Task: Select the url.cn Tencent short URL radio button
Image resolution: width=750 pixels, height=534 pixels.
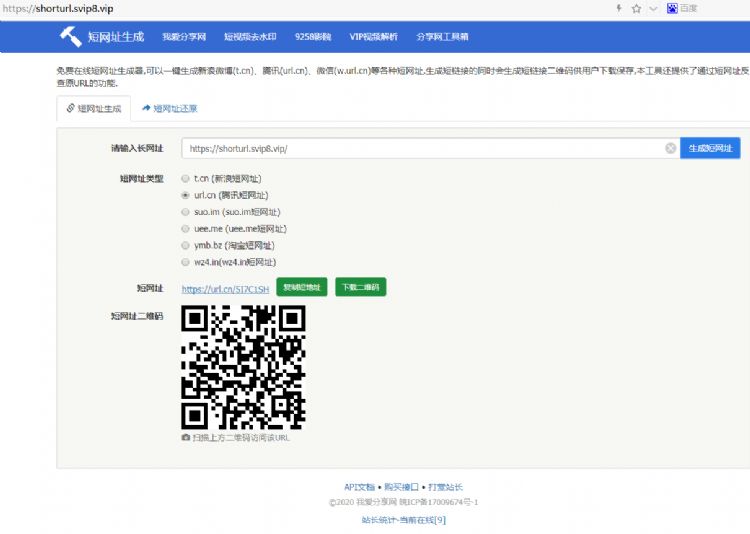Action: [185, 195]
